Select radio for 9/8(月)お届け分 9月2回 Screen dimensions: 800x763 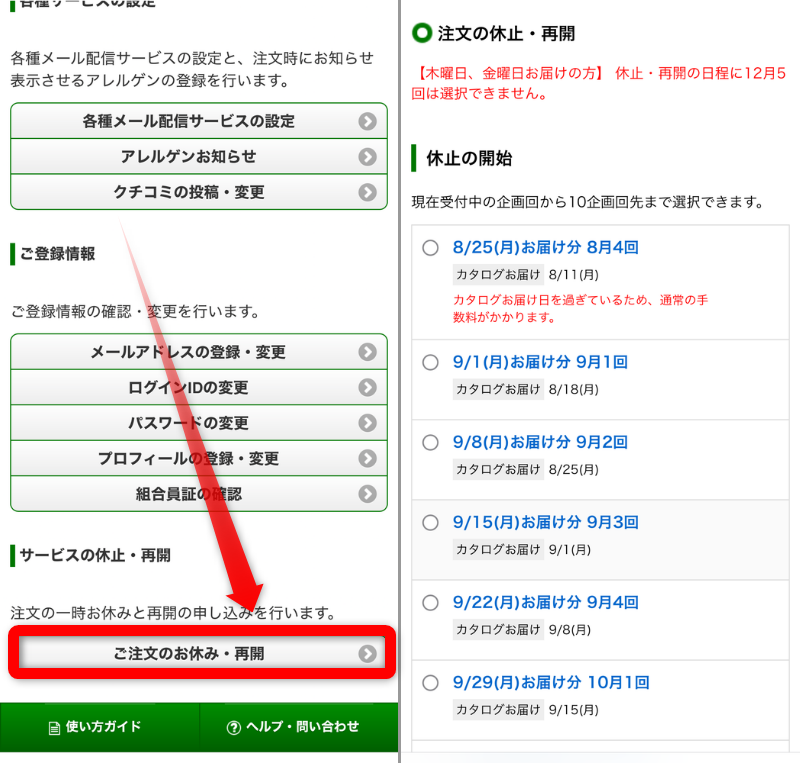point(430,442)
